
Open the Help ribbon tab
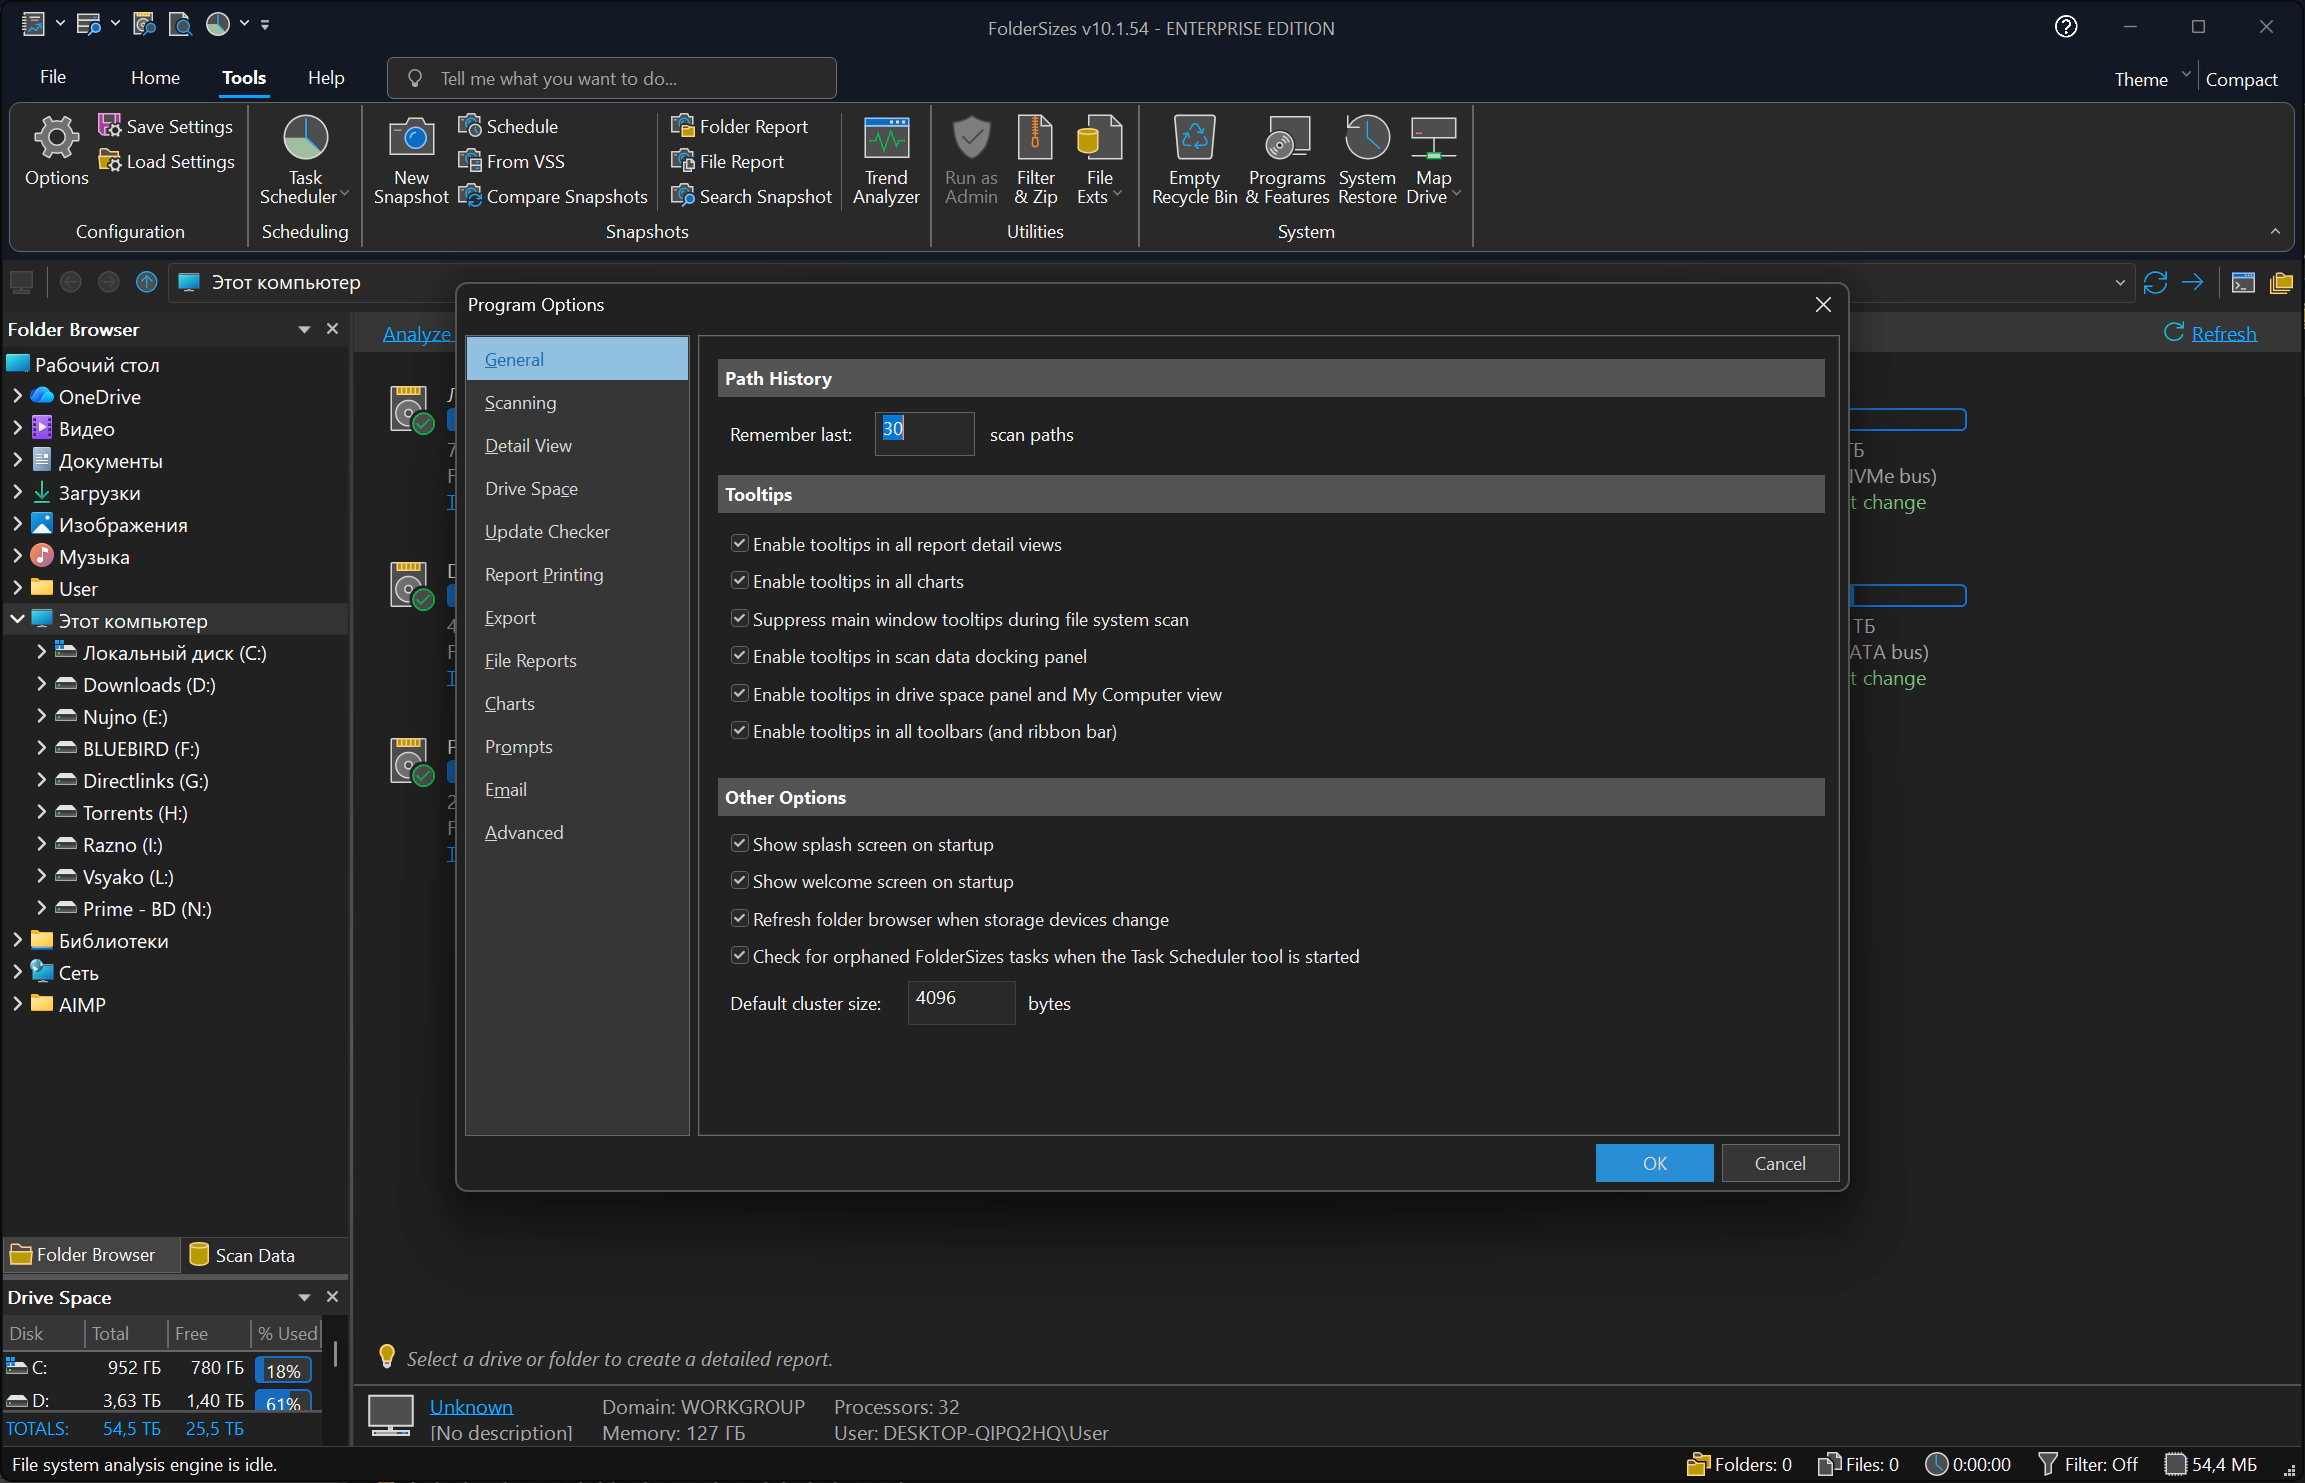coord(326,77)
